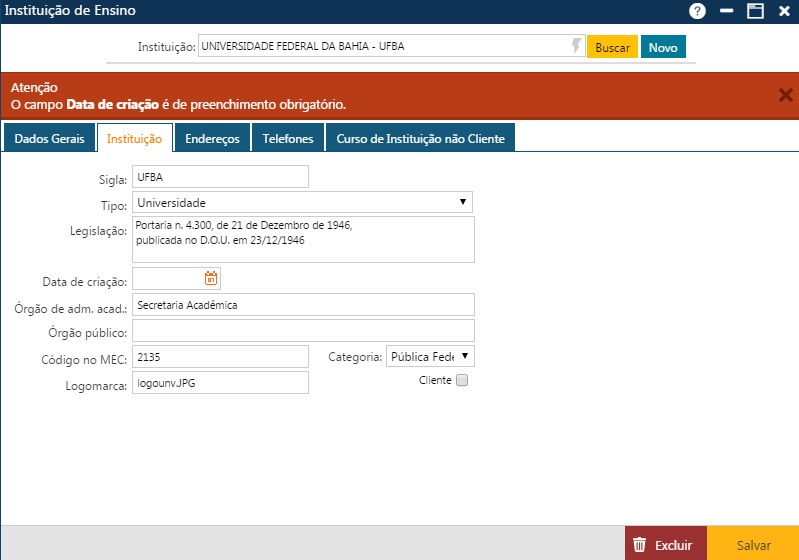Maximize the Instituição de Ensino window
Image resolution: width=799 pixels, height=560 pixels.
point(755,11)
